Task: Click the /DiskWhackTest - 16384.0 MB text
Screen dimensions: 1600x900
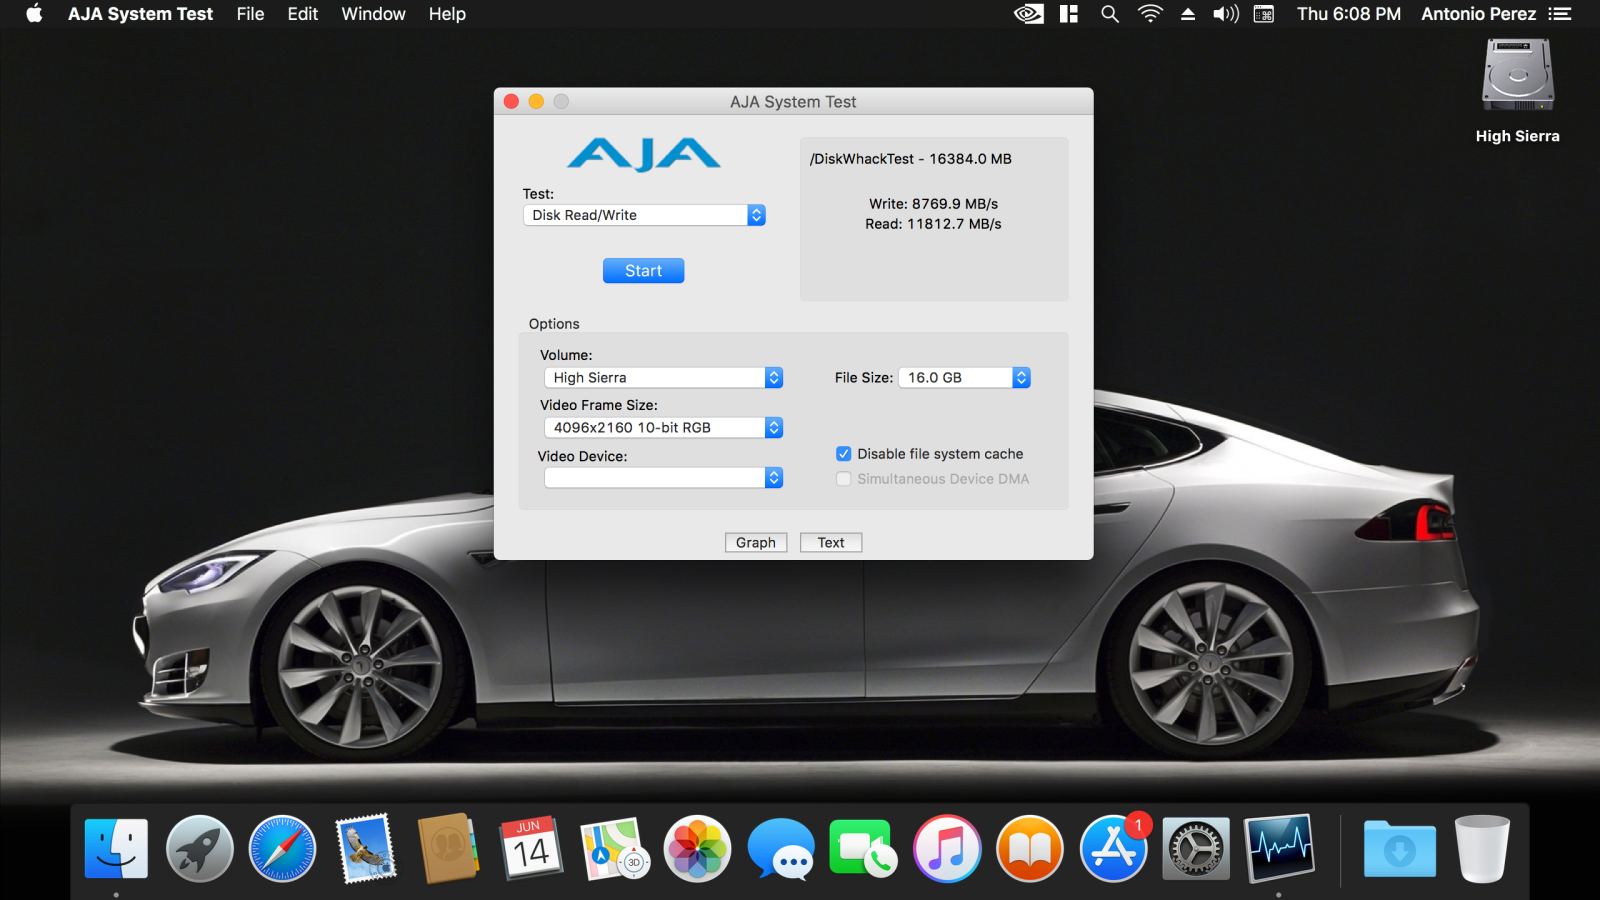Action: [911, 159]
